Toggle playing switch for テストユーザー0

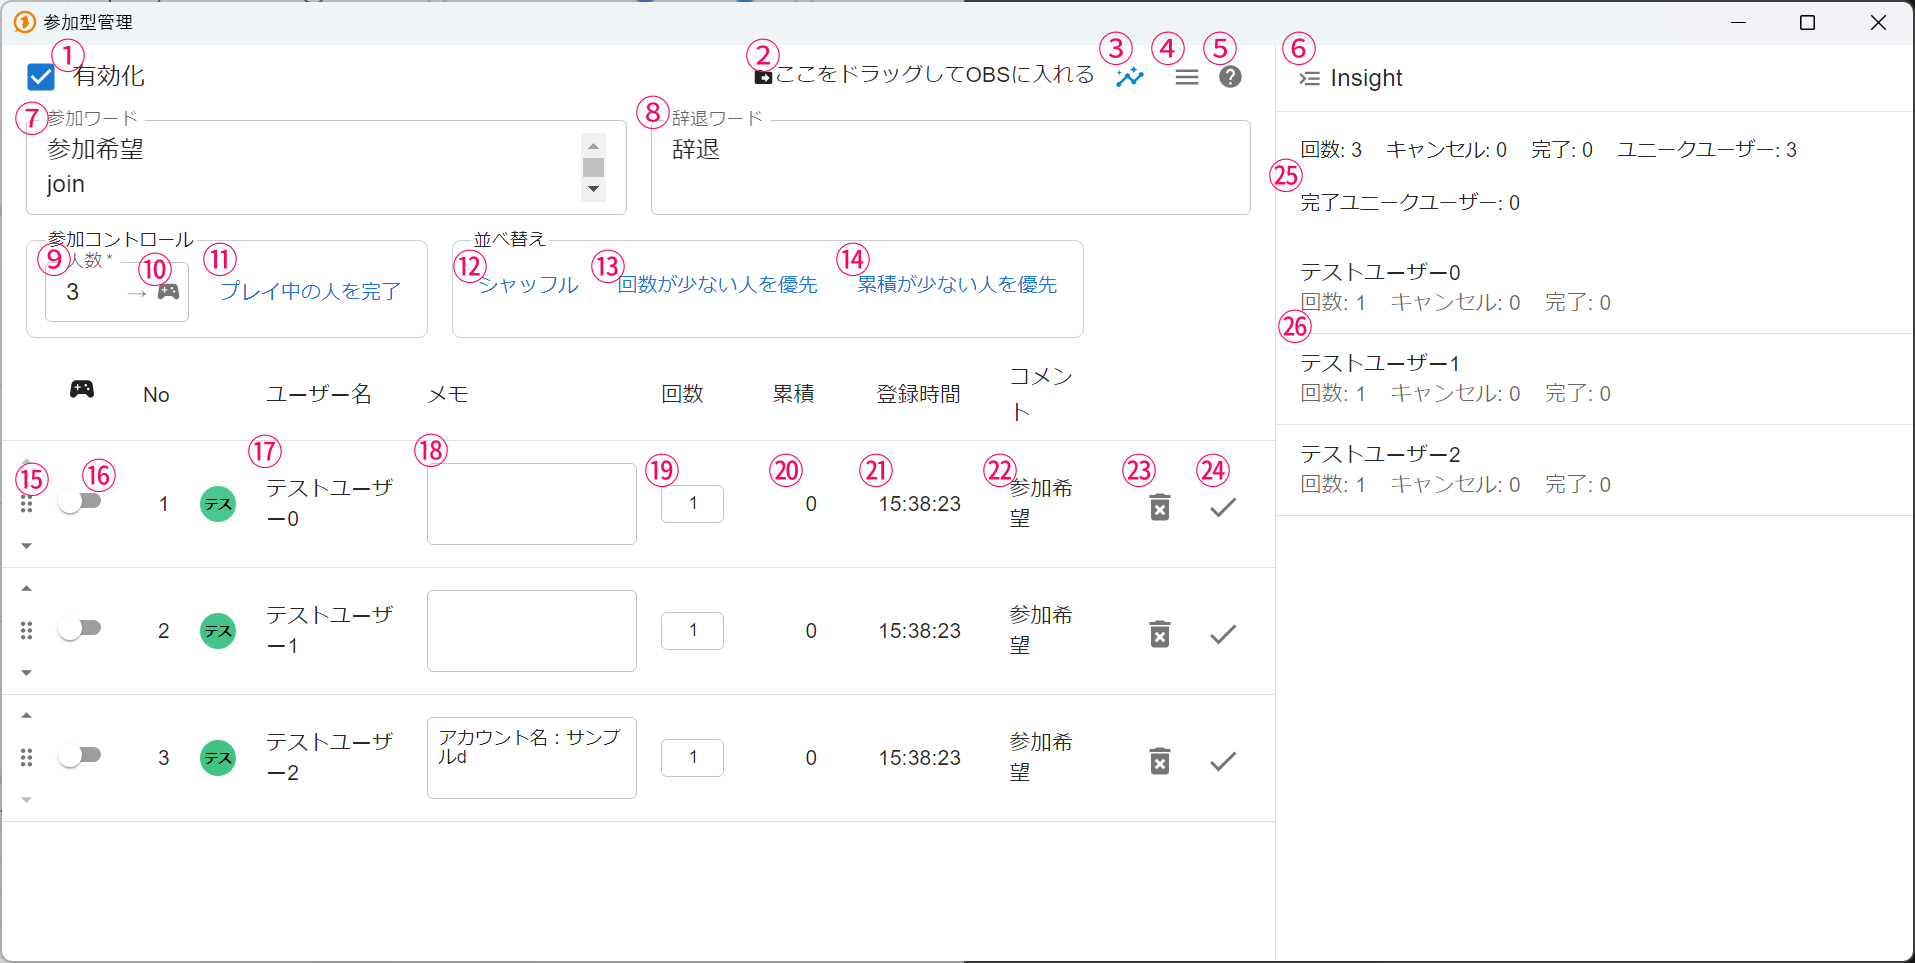pyautogui.click(x=80, y=501)
